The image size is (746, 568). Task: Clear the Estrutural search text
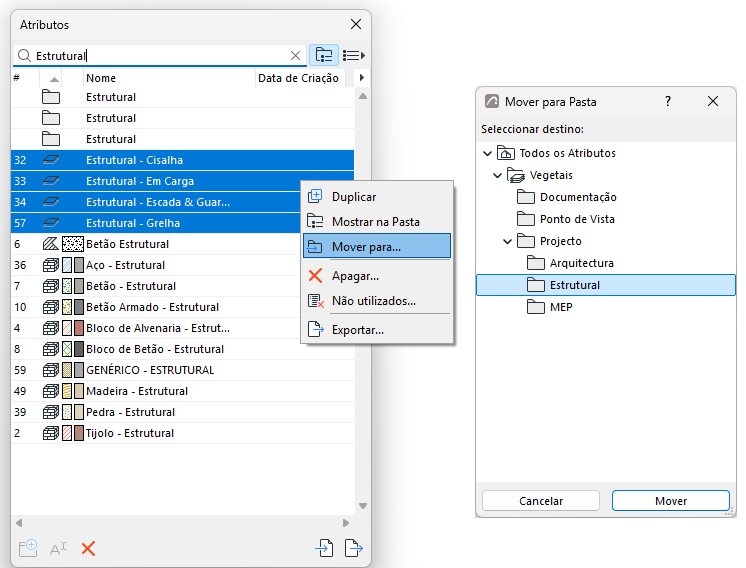[295, 56]
